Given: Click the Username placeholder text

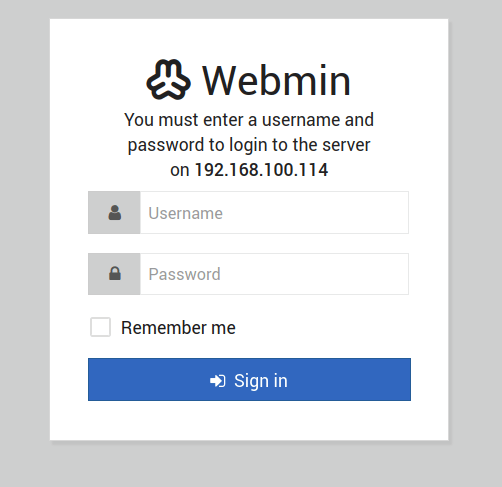Looking at the screenshot, I should tap(186, 213).
